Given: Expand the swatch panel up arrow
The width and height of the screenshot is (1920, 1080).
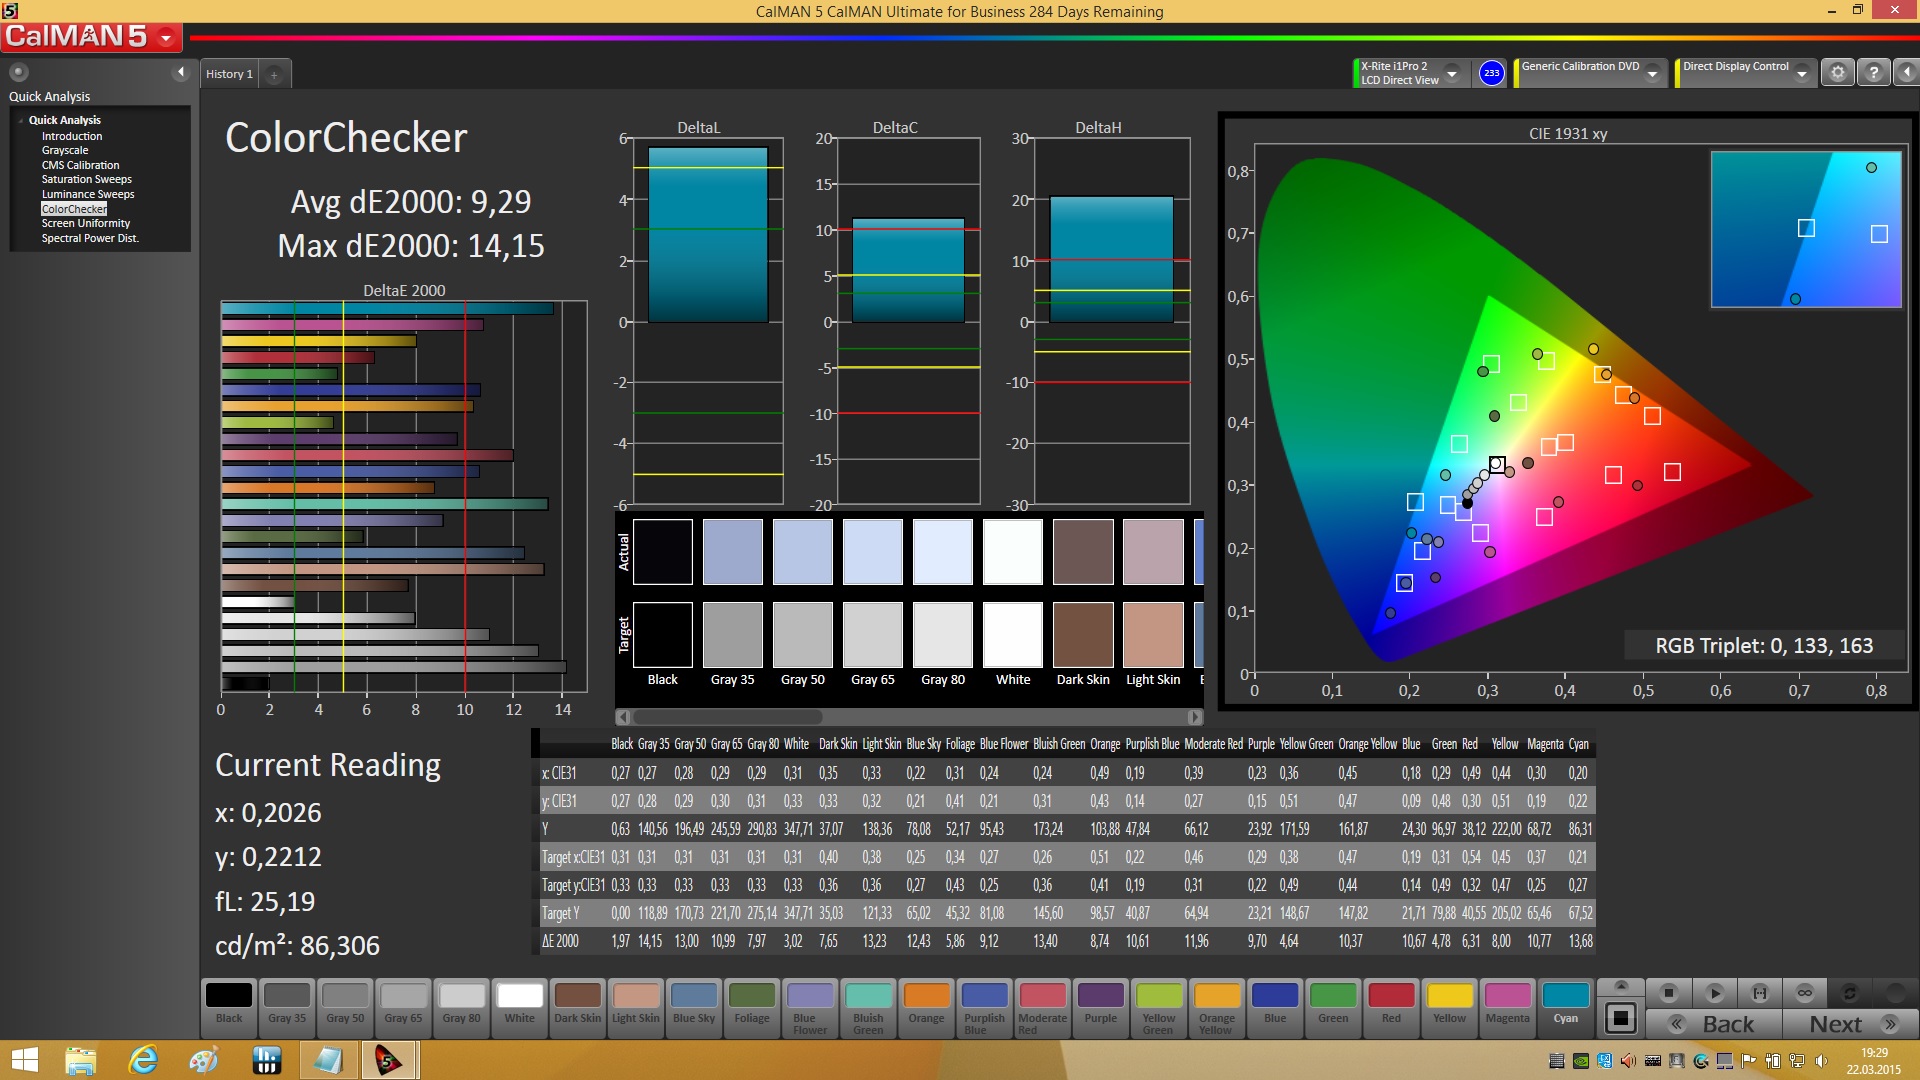Looking at the screenshot, I should click(x=1621, y=985).
